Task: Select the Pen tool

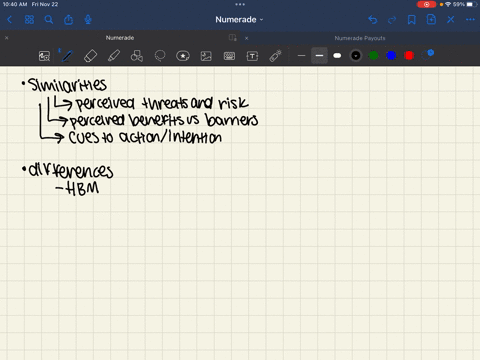Action: point(67,56)
